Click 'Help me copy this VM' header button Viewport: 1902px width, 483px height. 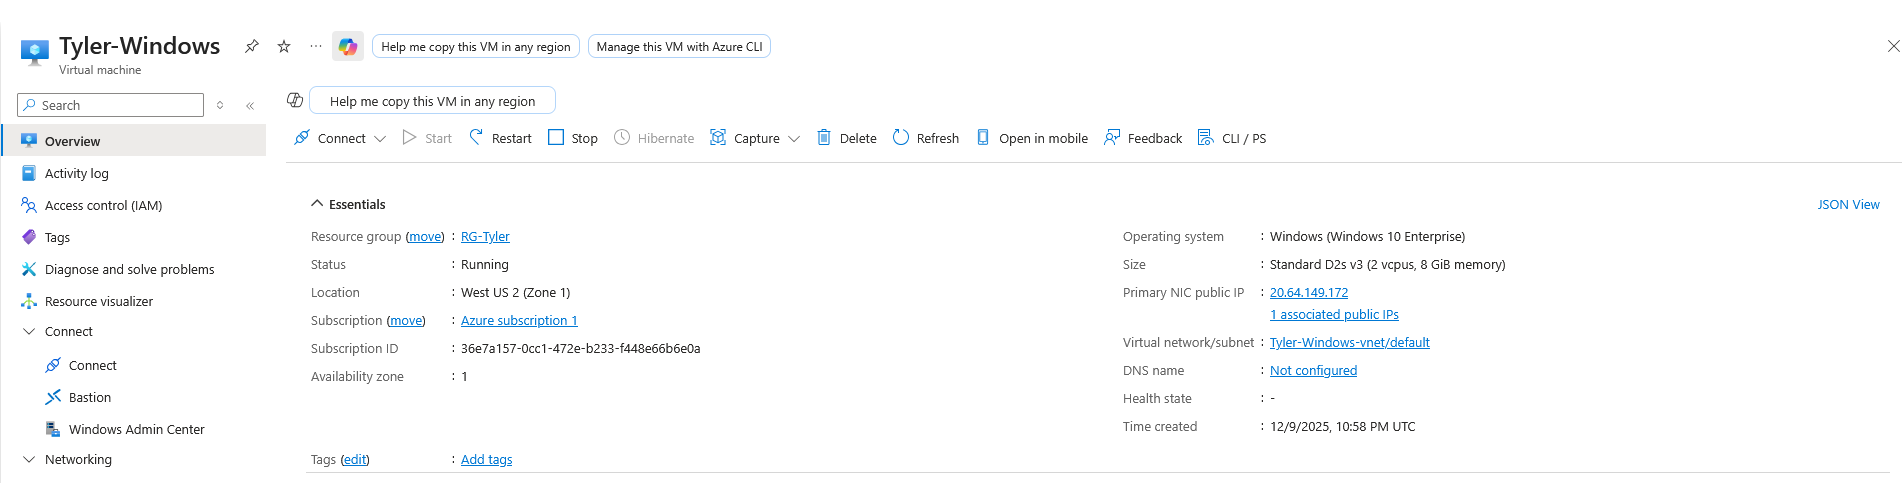point(476,46)
